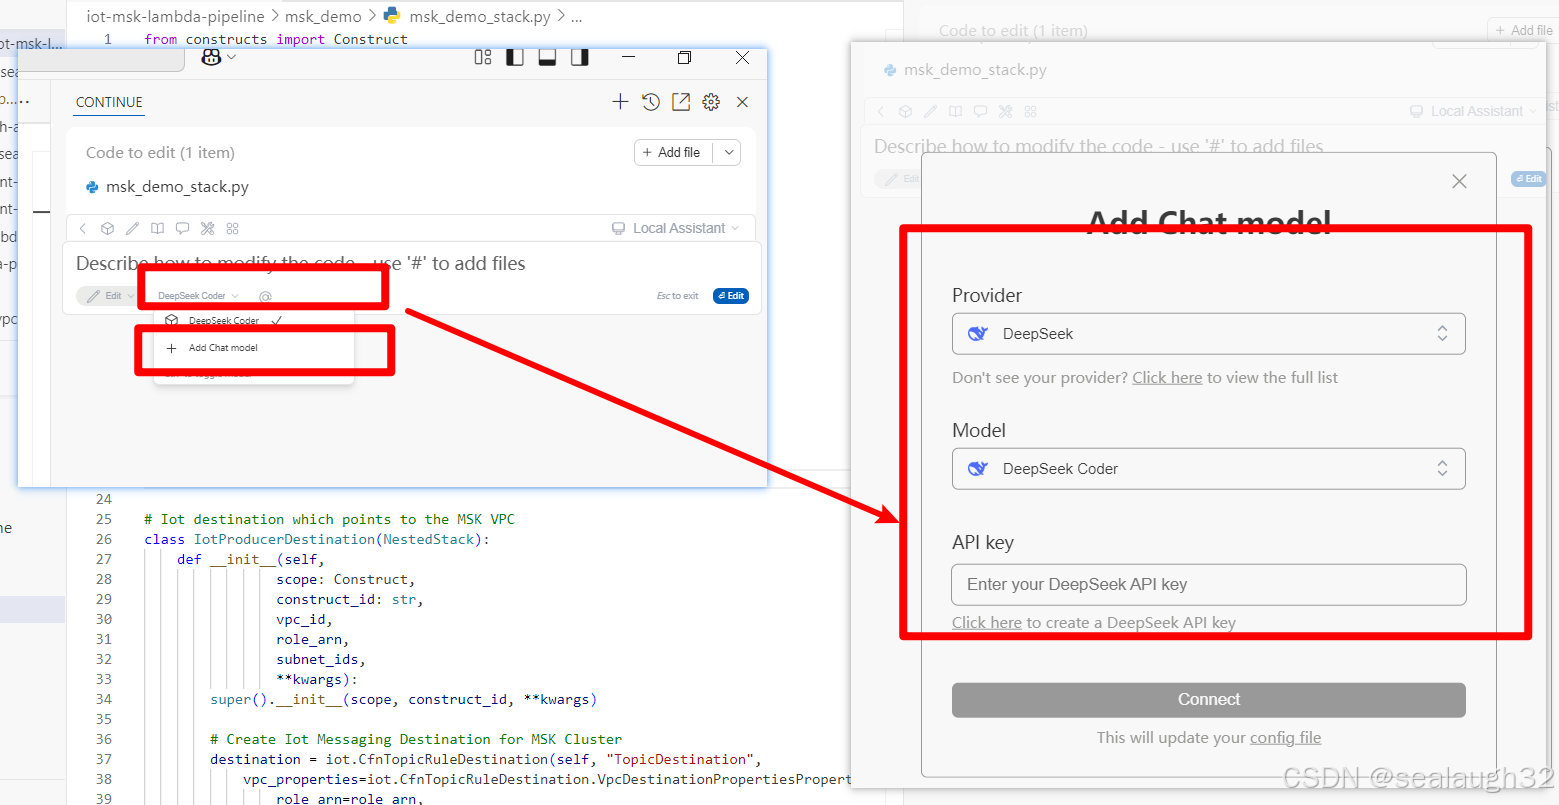
Task: Open the Local Assistant dropdown in Continue popup
Action: tap(676, 228)
